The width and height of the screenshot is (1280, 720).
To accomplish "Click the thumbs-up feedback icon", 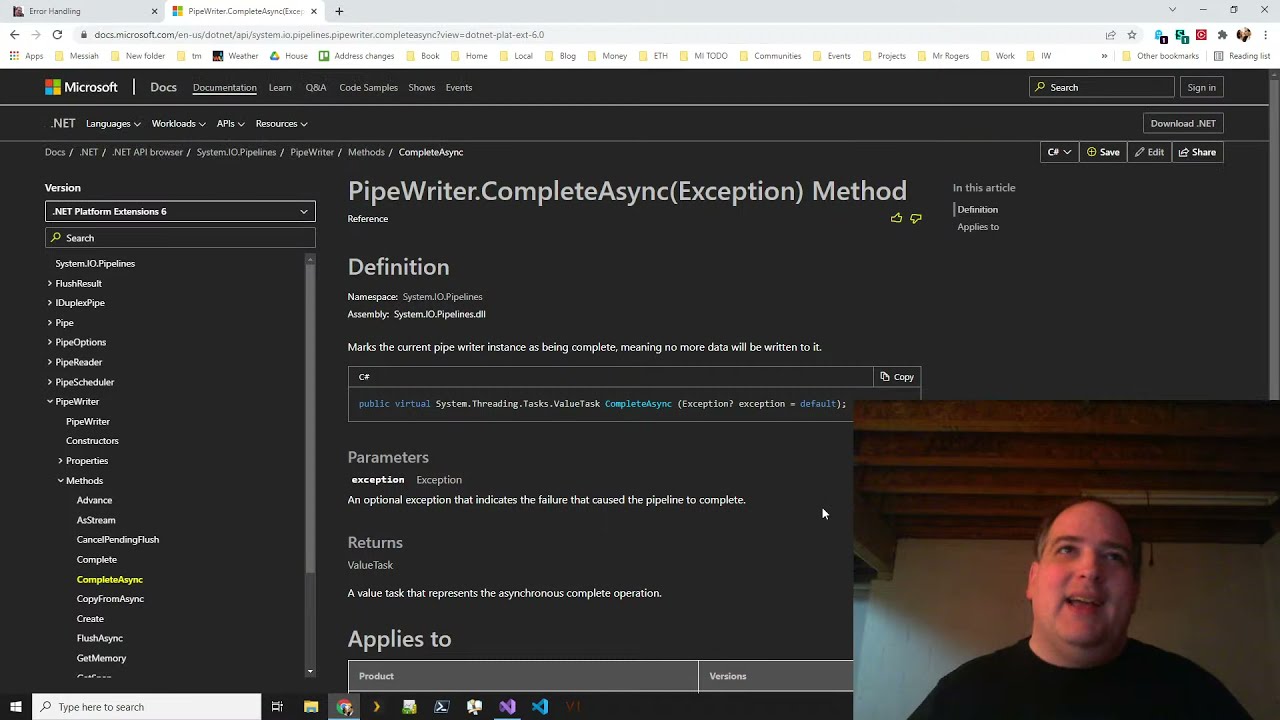I will [x=896, y=218].
